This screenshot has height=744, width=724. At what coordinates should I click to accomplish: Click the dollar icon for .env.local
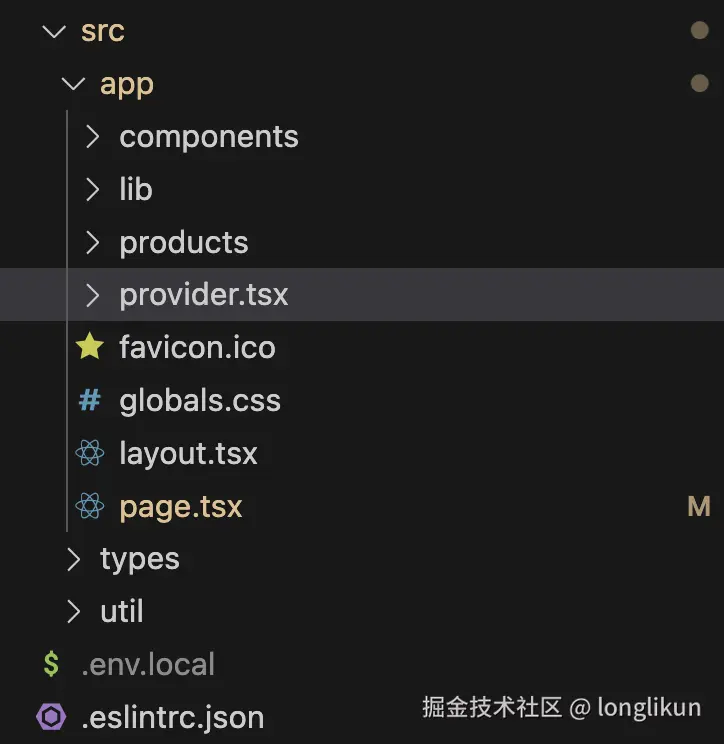tap(51, 664)
